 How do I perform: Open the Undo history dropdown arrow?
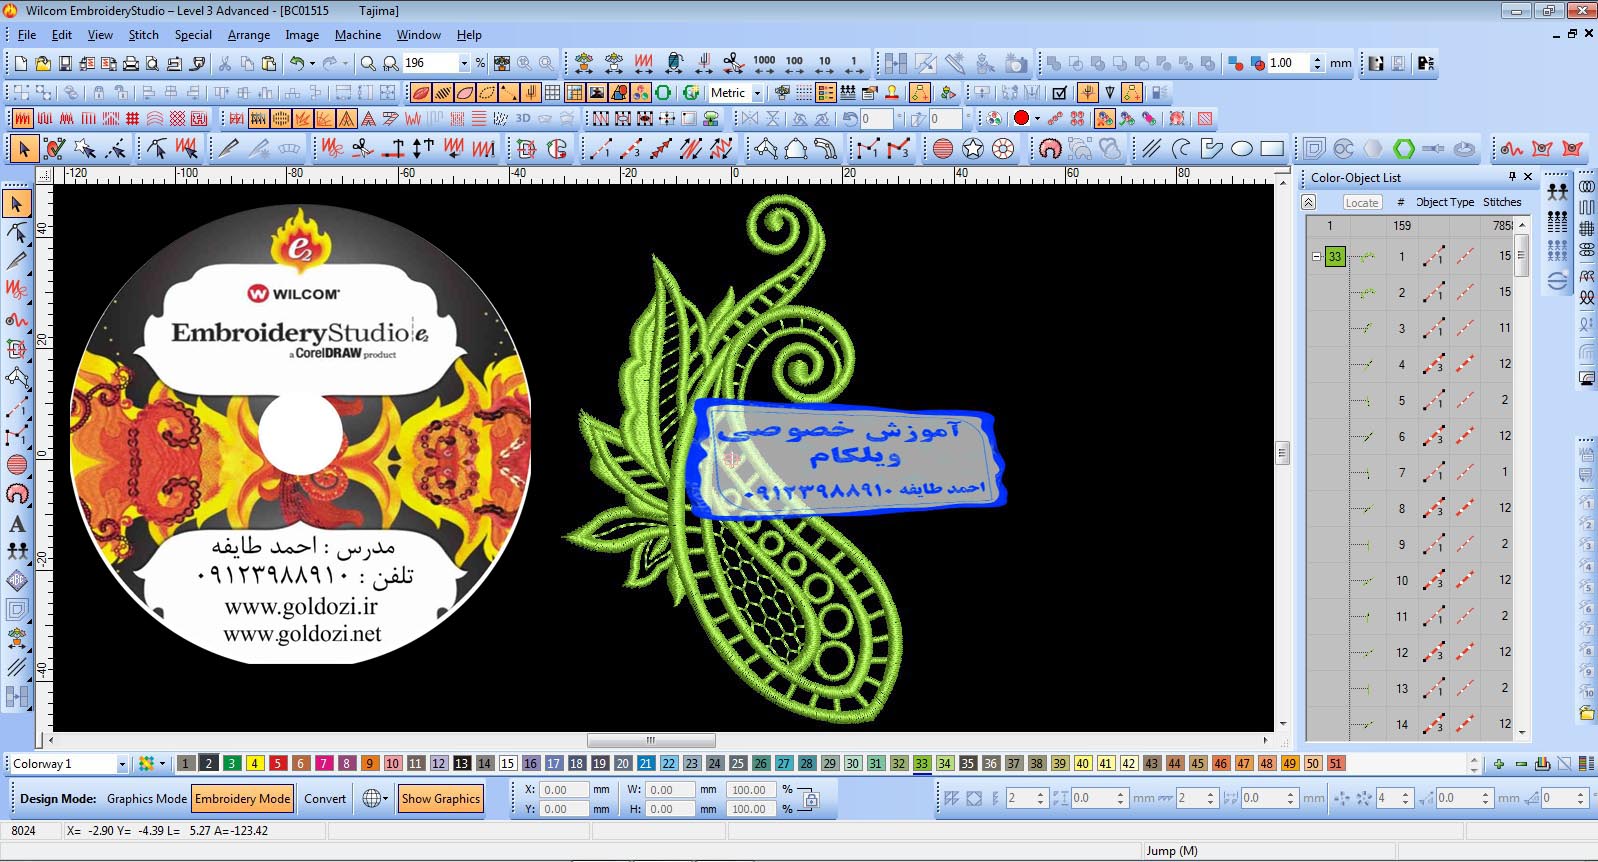pyautogui.click(x=312, y=63)
